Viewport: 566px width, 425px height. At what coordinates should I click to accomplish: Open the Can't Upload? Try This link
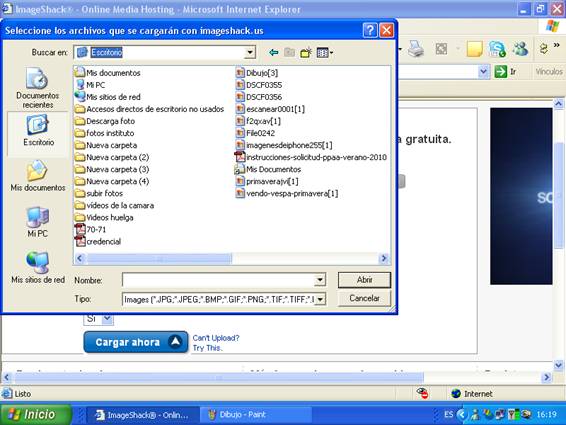tap(216, 343)
